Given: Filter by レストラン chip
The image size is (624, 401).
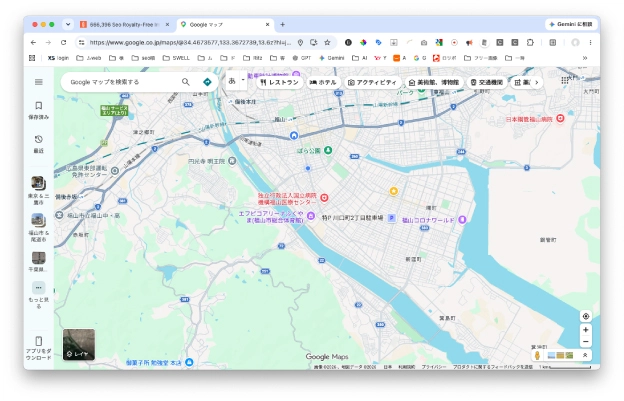Looking at the screenshot, I should (x=280, y=82).
